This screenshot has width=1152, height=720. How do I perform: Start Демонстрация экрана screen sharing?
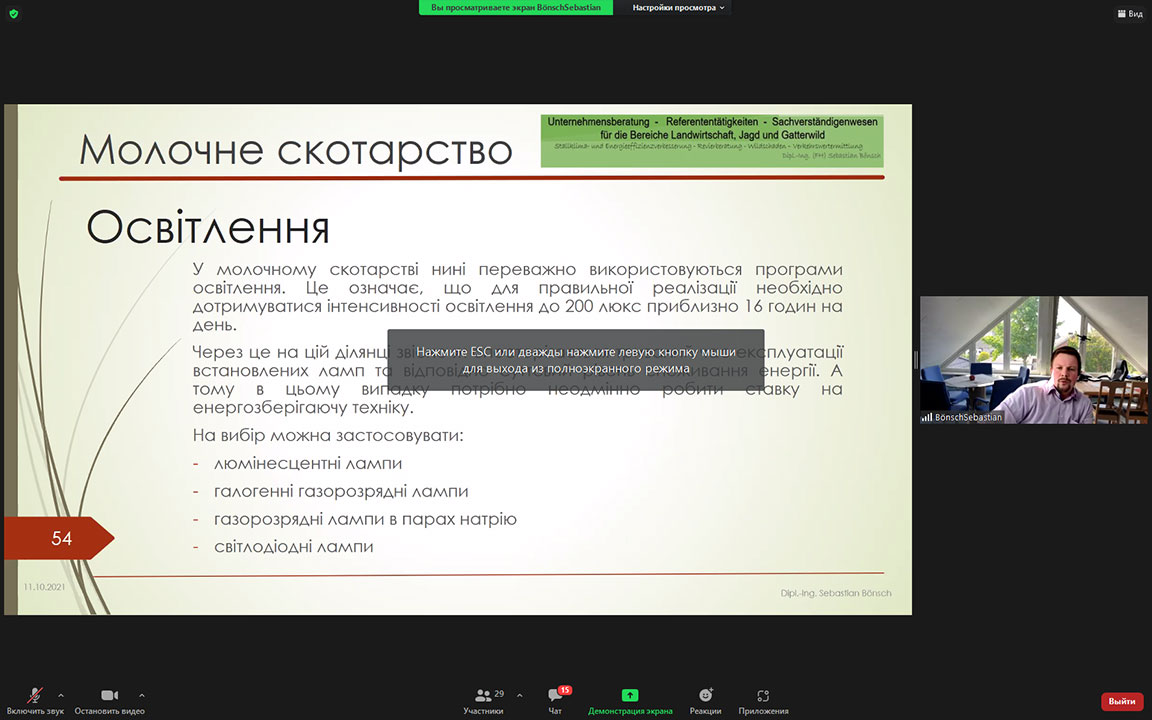point(630,701)
